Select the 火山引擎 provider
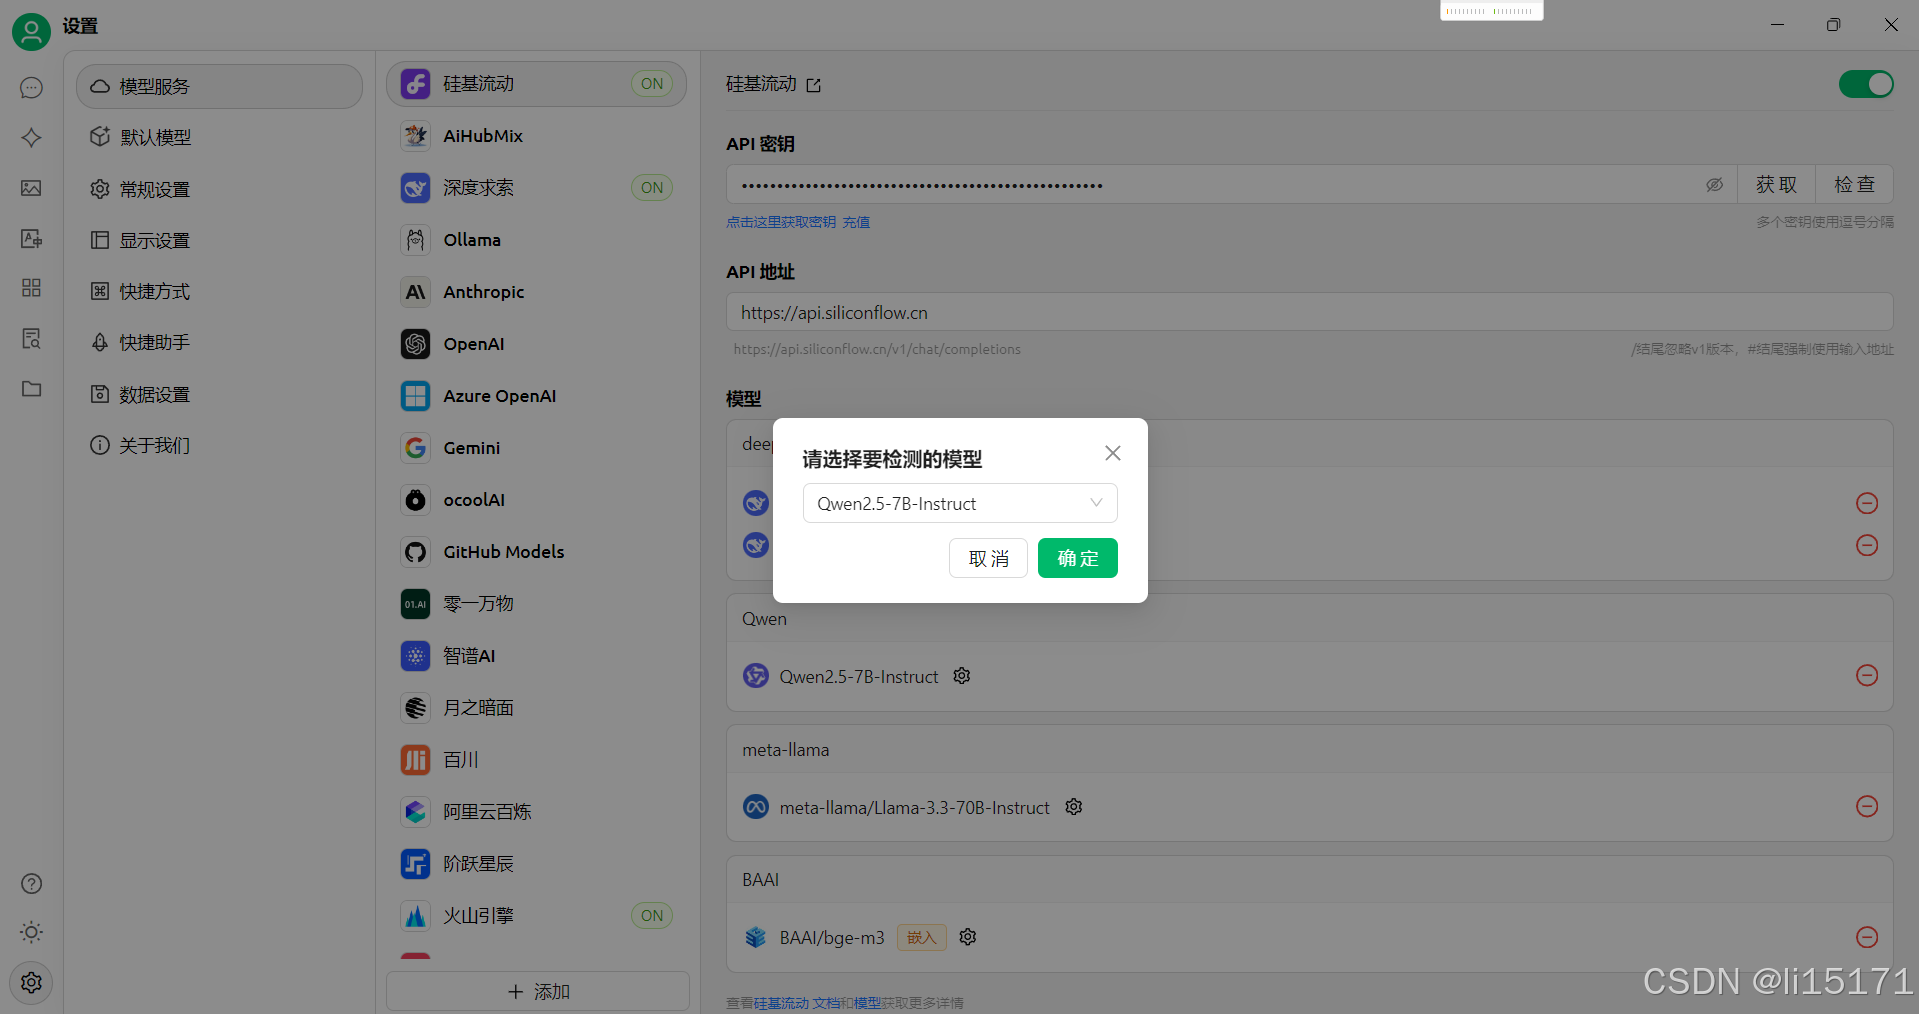Screen dimensions: 1919x1014 point(537,916)
